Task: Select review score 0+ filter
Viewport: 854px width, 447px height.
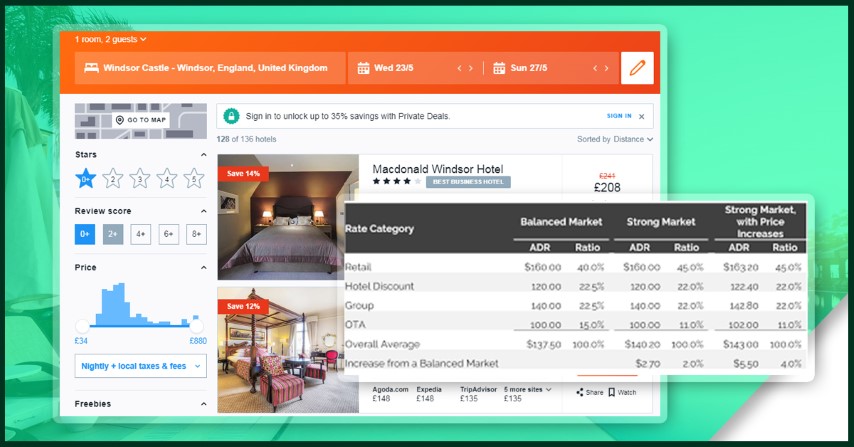Action: pyautogui.click(x=84, y=234)
